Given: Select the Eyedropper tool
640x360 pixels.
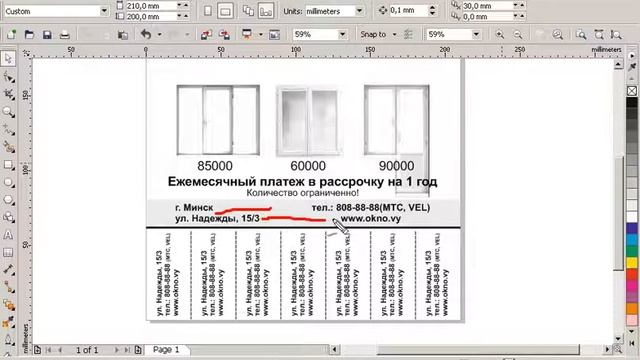Looking at the screenshot, I should (8, 323).
